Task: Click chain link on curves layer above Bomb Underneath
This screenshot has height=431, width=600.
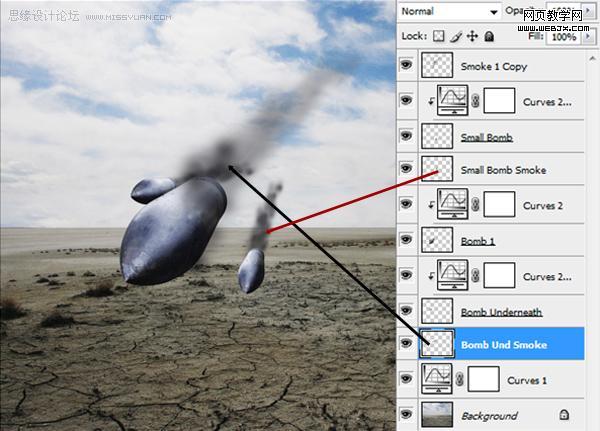Action: coord(475,275)
